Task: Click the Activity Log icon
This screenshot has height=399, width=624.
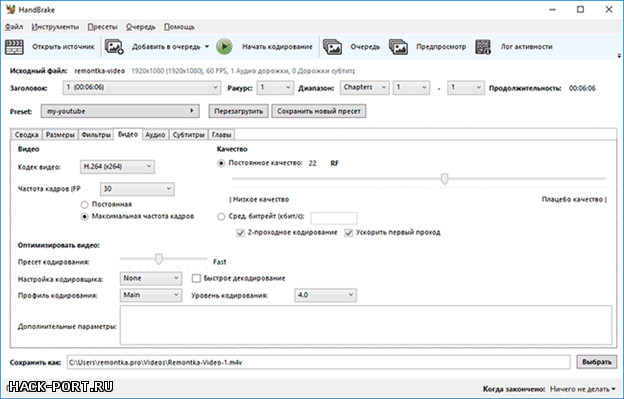Action: tap(483, 47)
